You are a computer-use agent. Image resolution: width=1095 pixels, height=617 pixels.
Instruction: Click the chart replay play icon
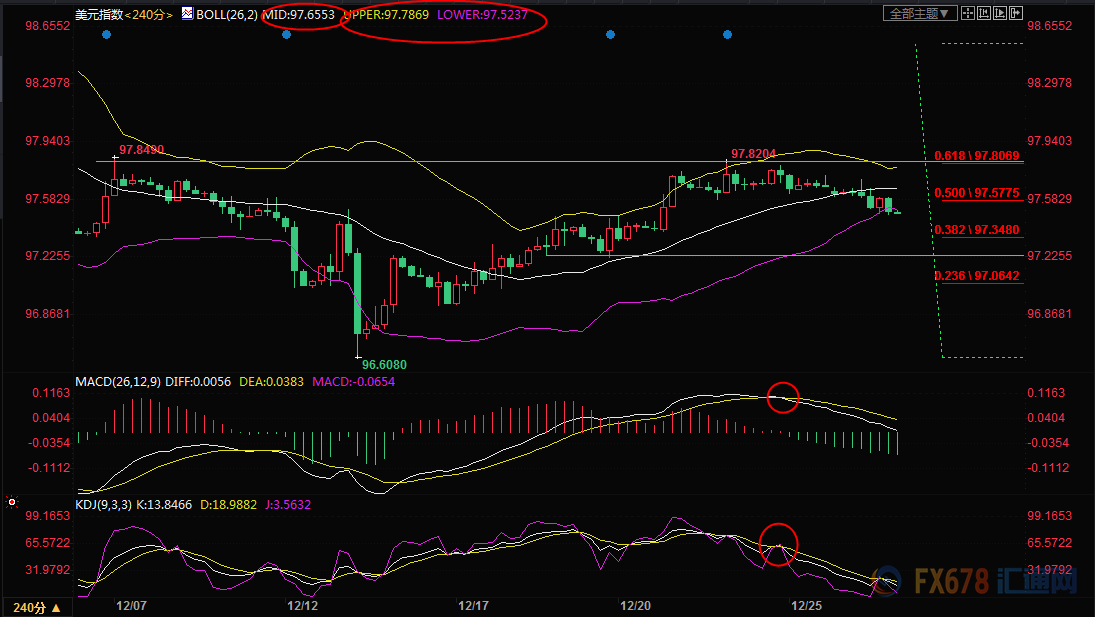coord(1002,13)
